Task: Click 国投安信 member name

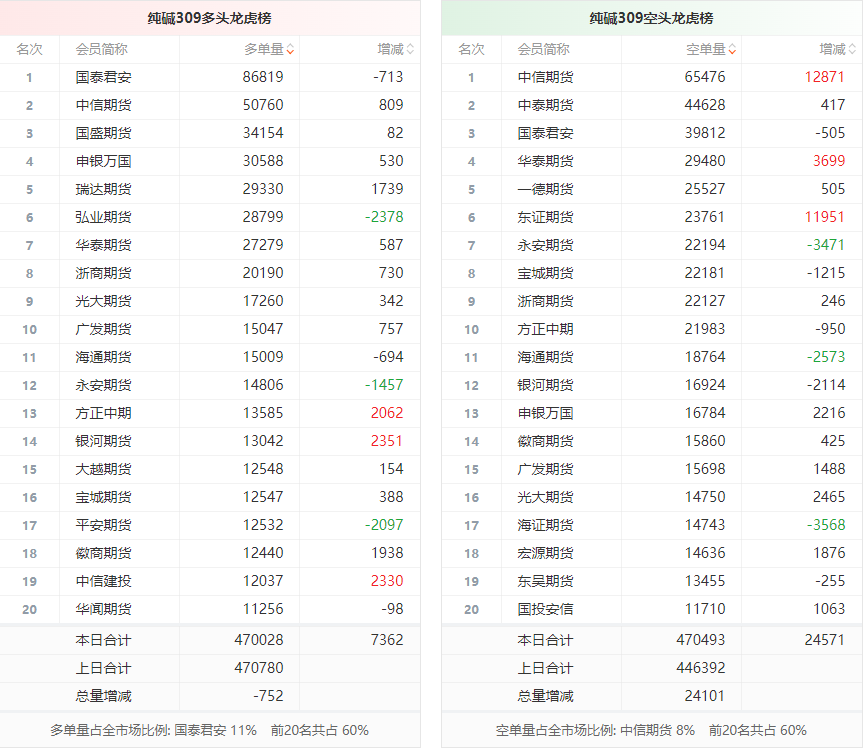Action: 545,609
